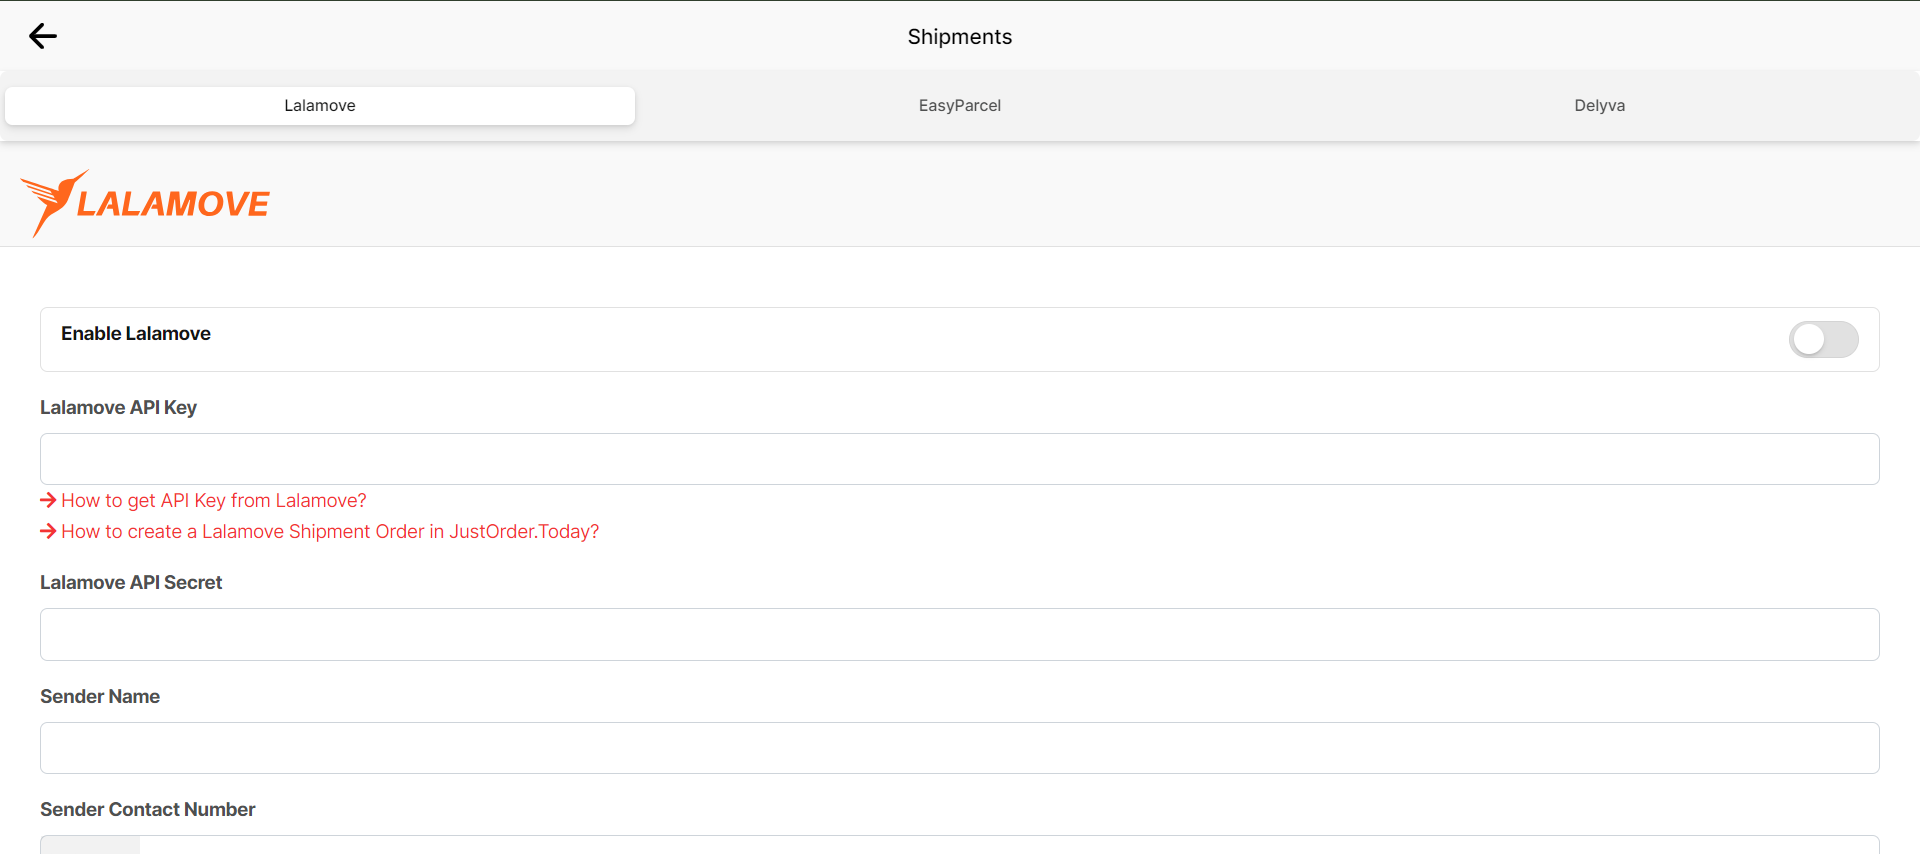Click the Enable Lalamove label
This screenshot has width=1920, height=854.
pos(136,333)
